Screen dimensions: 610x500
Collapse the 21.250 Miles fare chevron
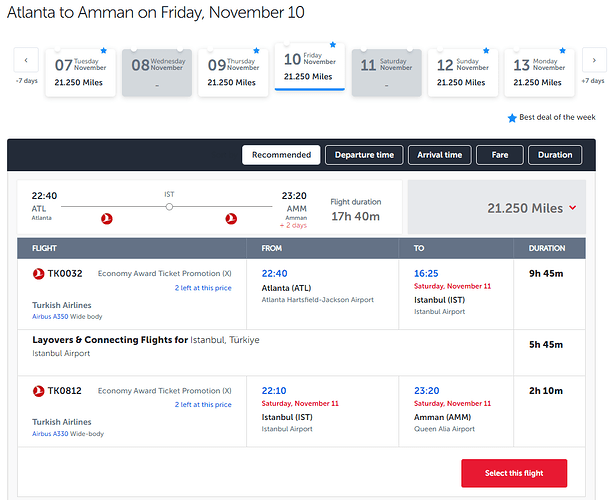coord(572,208)
